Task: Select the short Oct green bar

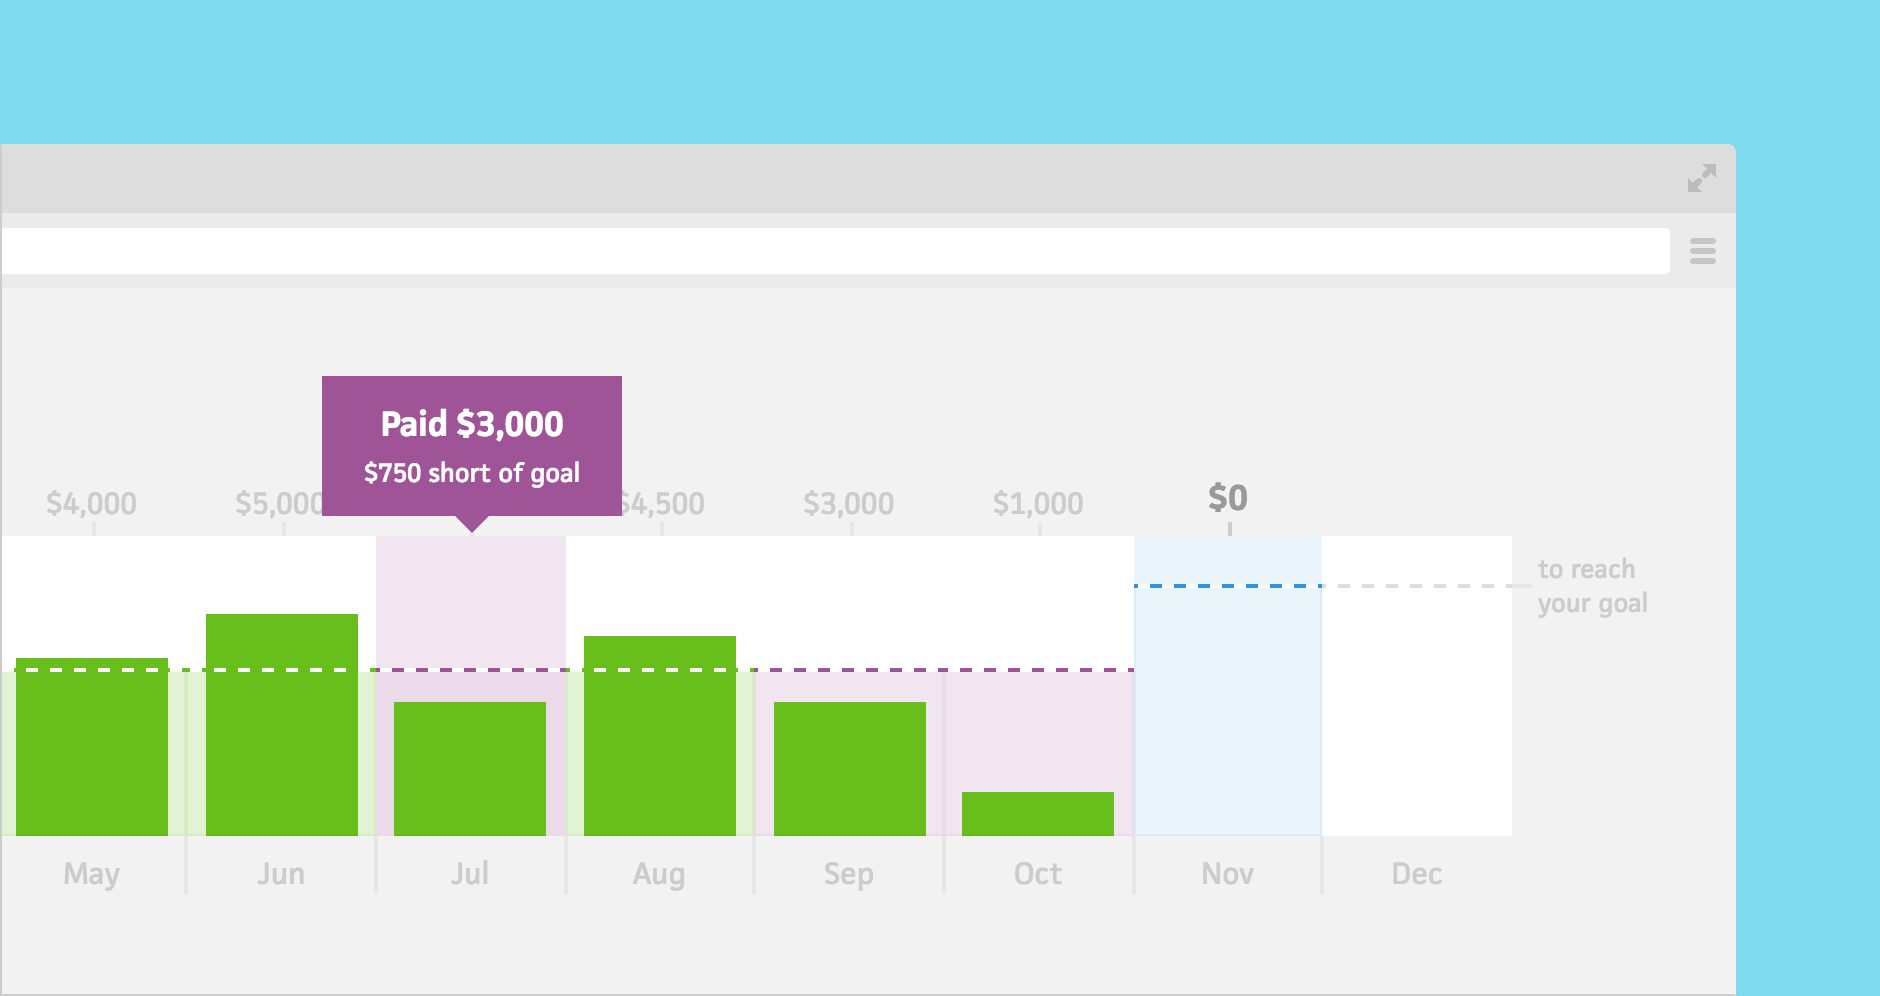Action: 1037,812
